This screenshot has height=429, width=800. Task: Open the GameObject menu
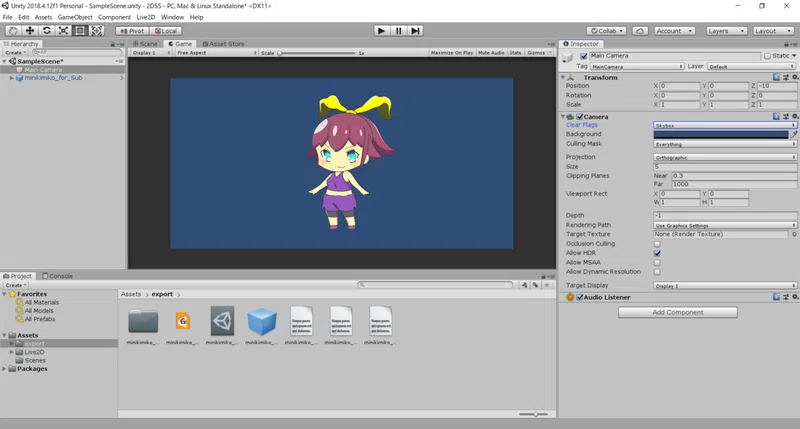[74, 17]
